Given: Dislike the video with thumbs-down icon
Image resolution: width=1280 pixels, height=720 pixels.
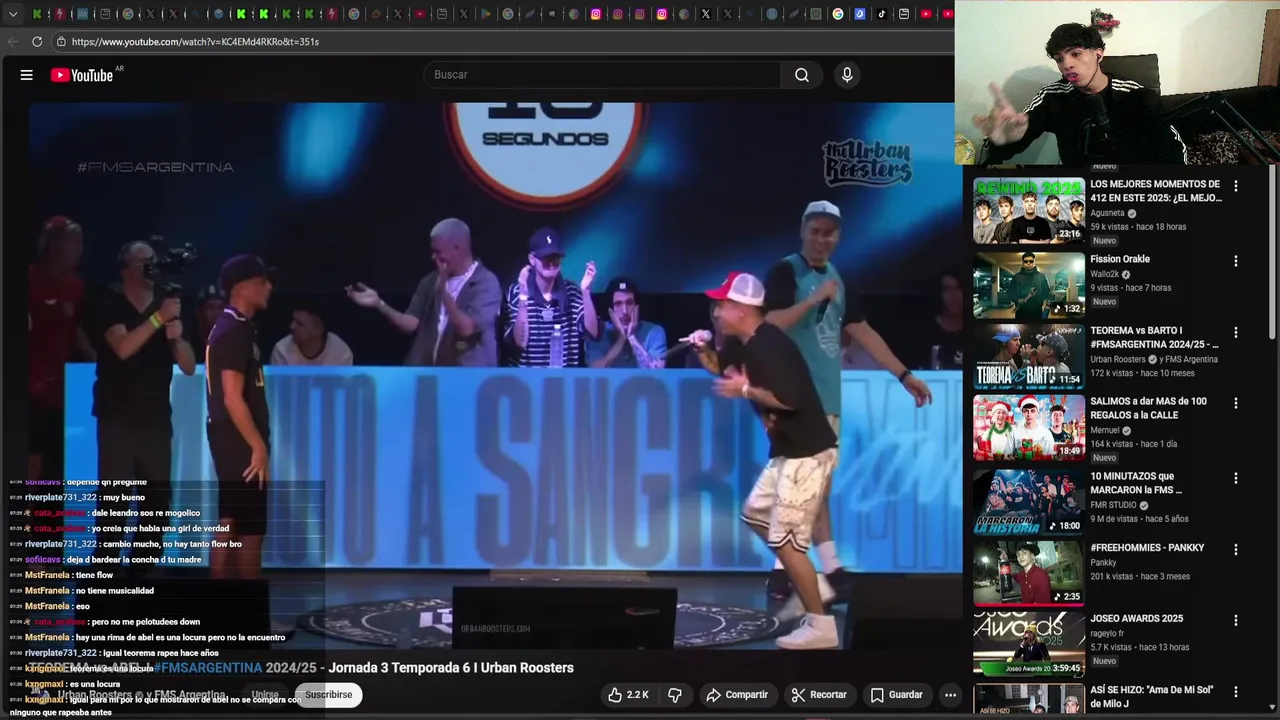Looking at the screenshot, I should tap(675, 695).
